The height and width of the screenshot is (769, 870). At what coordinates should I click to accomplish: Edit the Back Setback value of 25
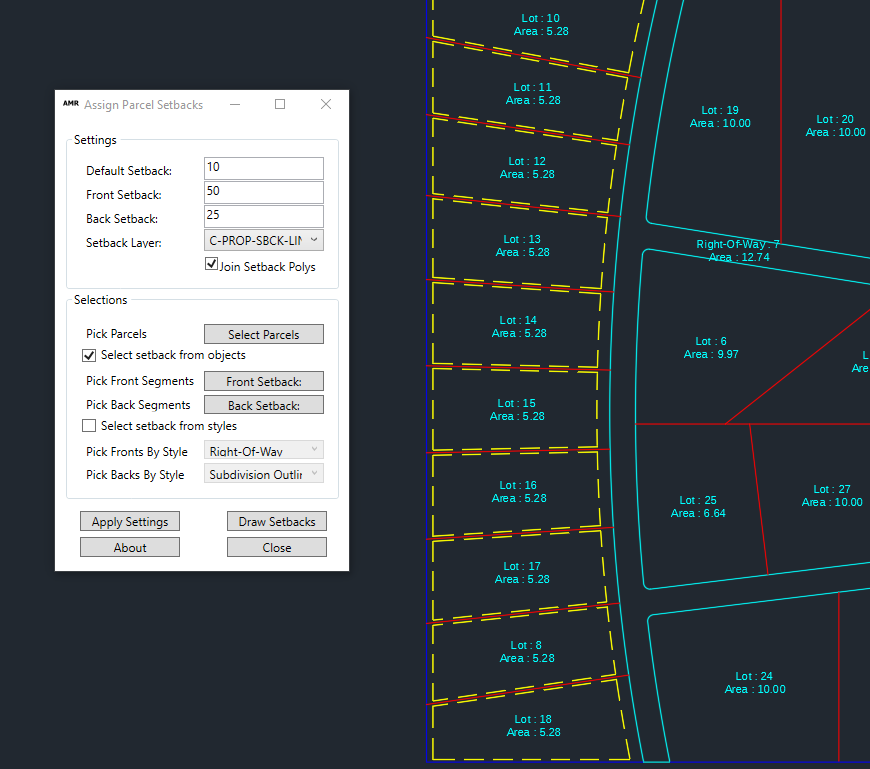pyautogui.click(x=263, y=215)
